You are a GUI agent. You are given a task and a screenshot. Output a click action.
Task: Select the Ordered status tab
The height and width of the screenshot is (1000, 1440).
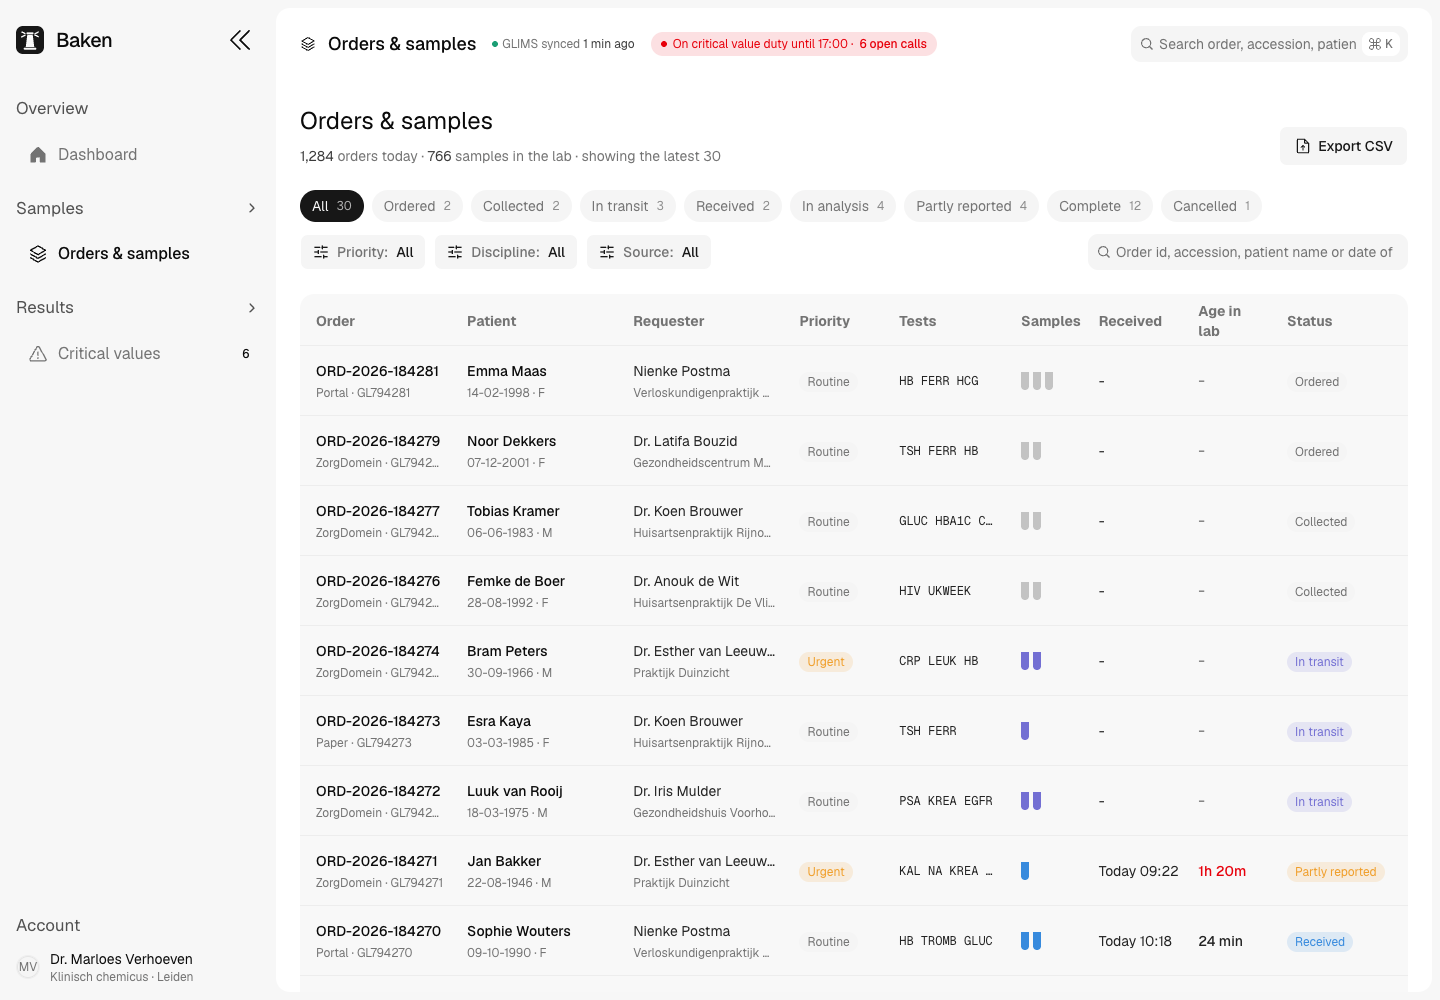[x=417, y=206]
